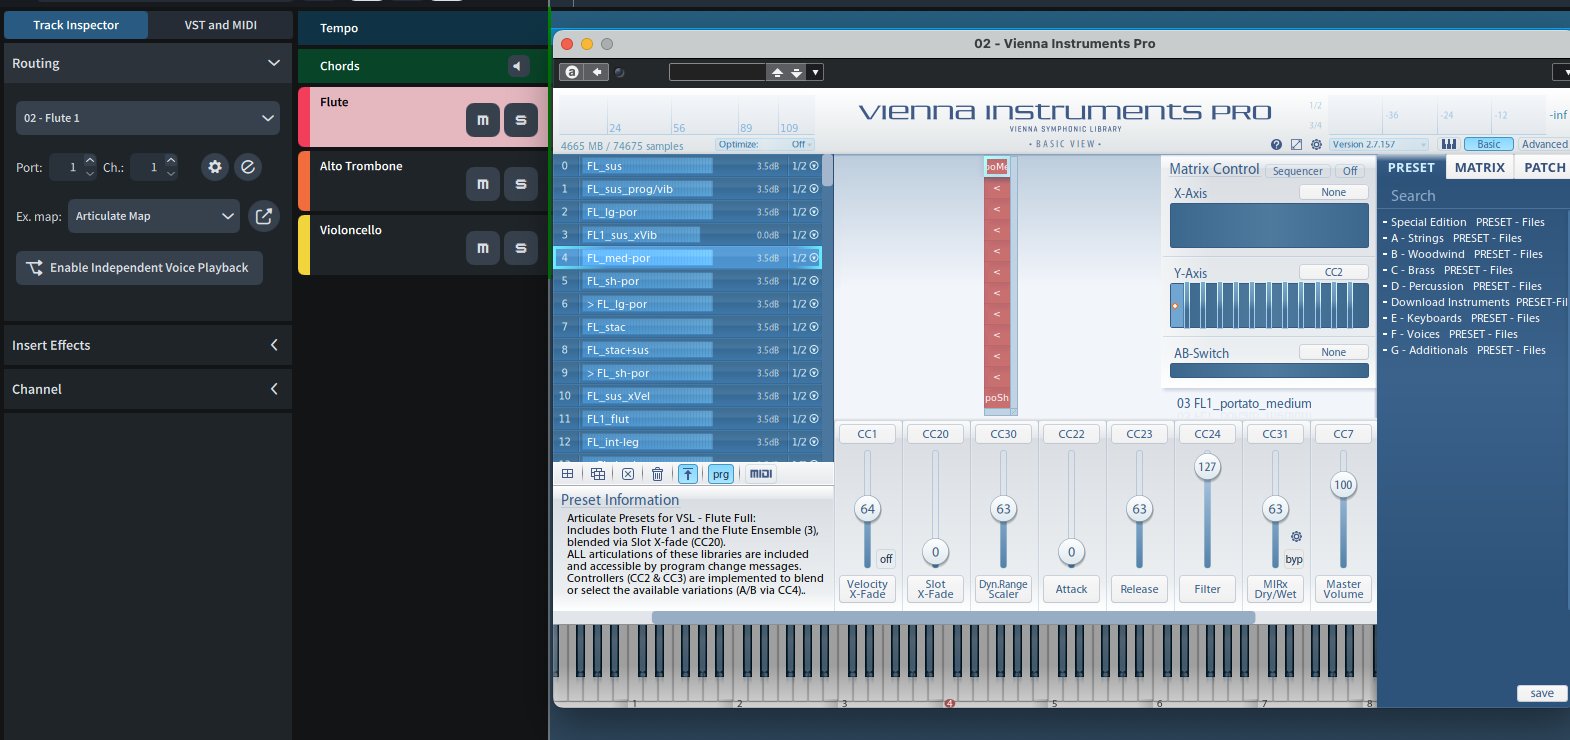The height and width of the screenshot is (740, 1570).
Task: Open the expression map editor icon
Action: [x=264, y=216]
